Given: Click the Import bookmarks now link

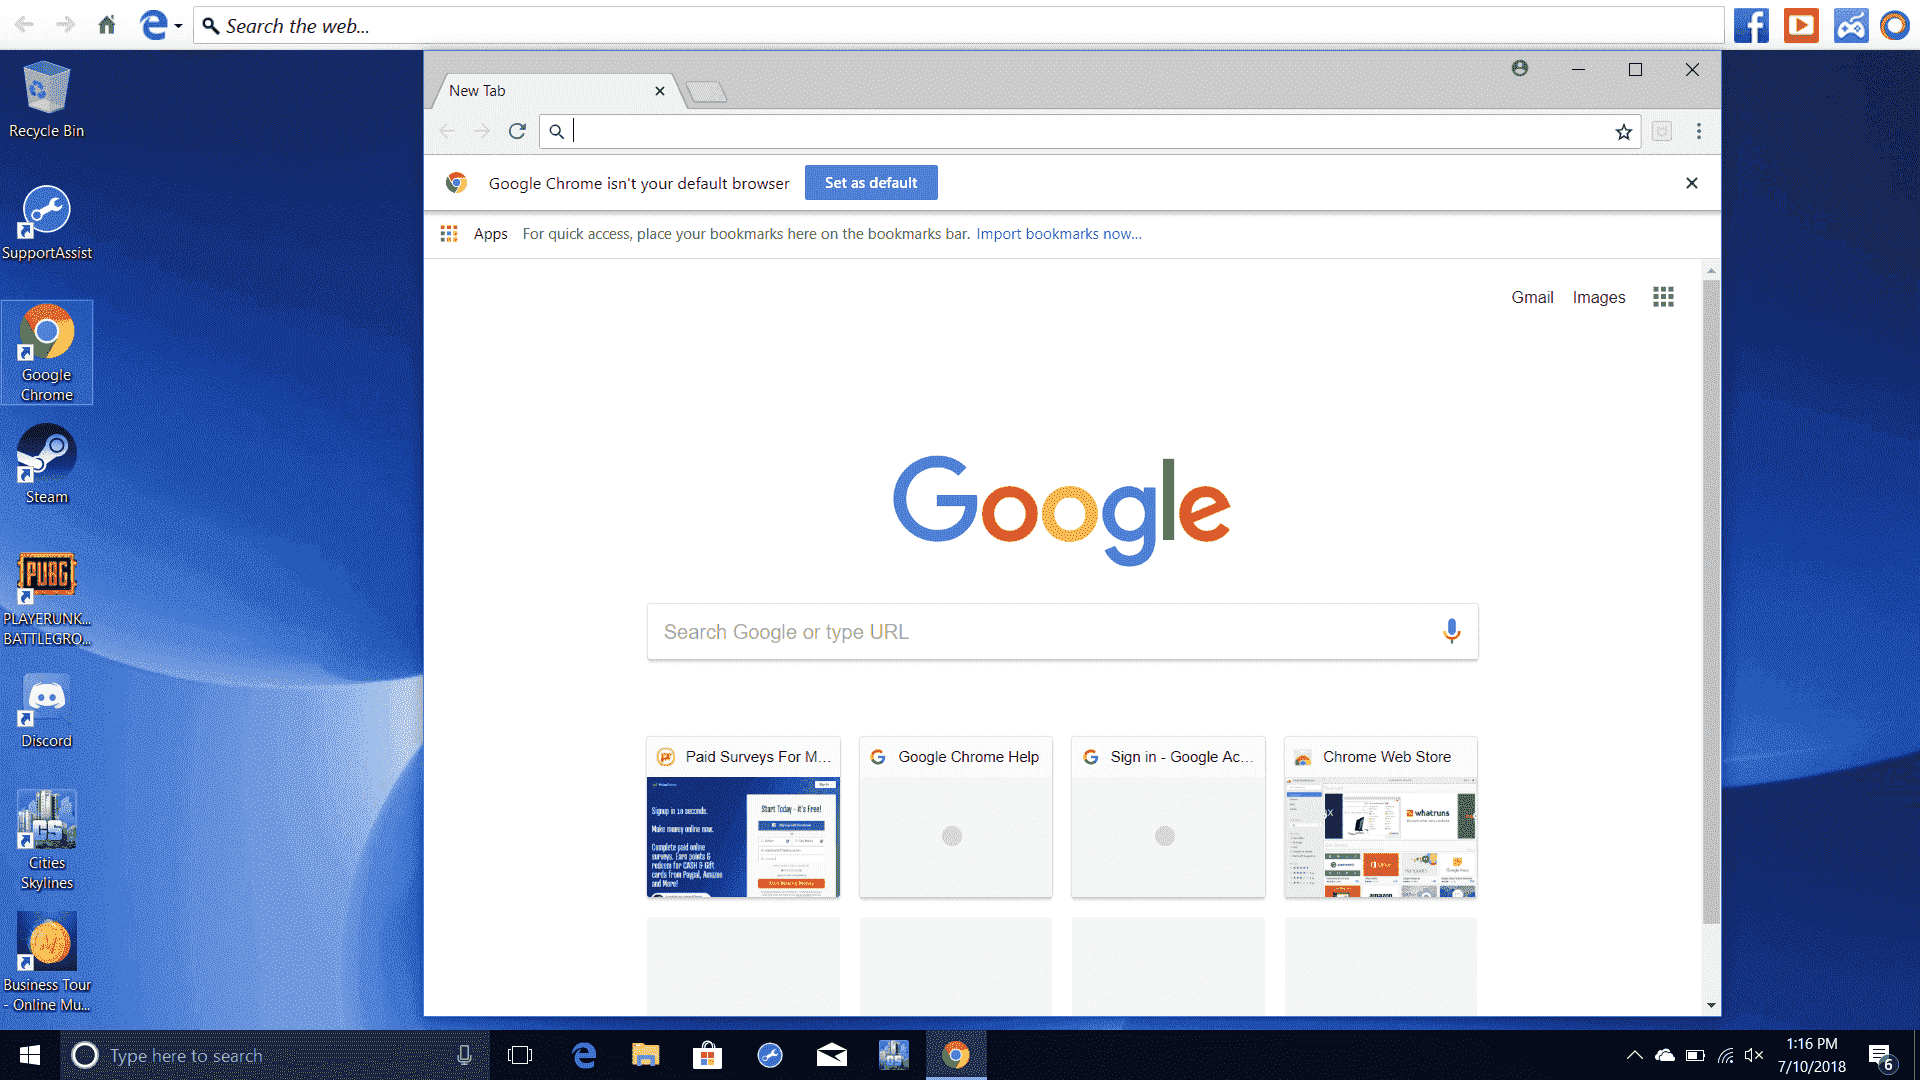Looking at the screenshot, I should point(1059,233).
